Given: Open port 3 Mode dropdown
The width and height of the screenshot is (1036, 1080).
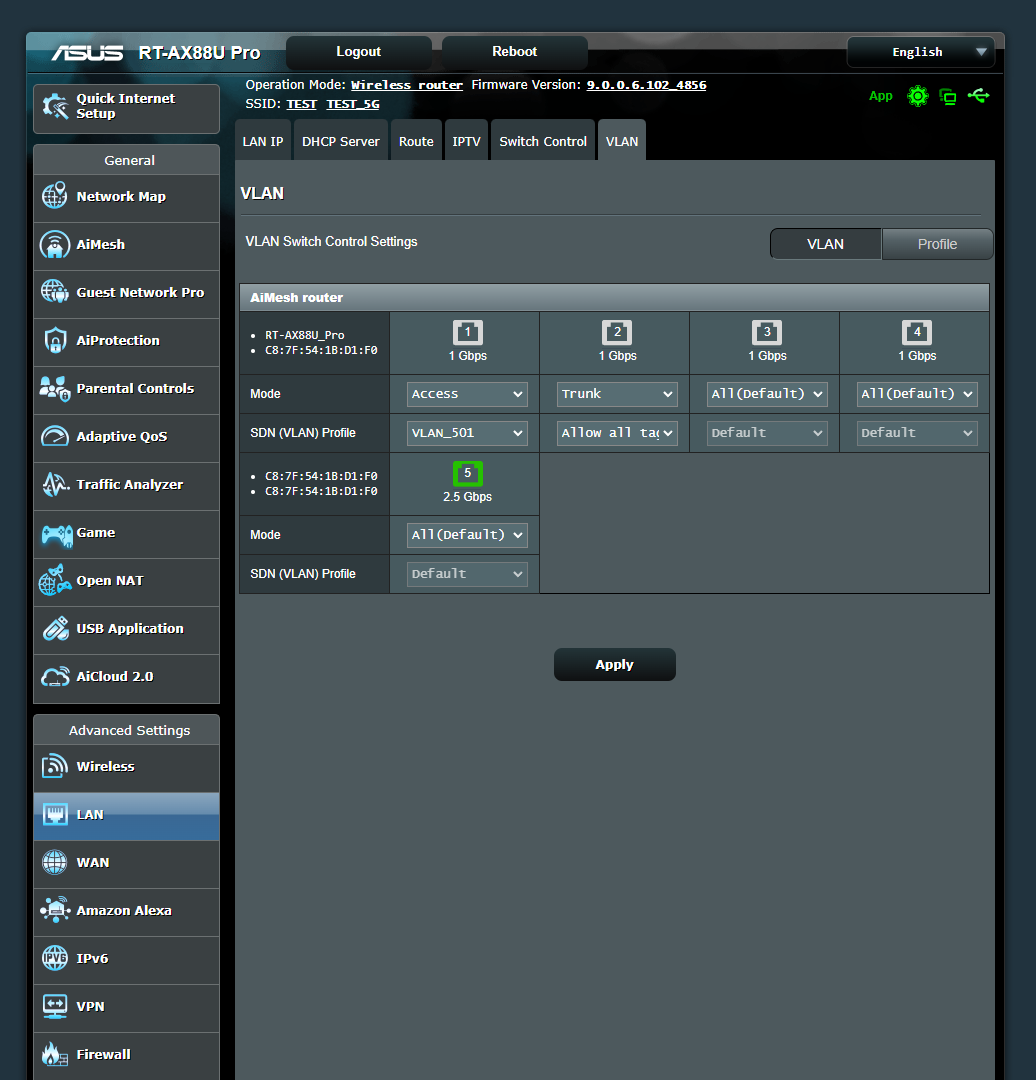Looking at the screenshot, I should [x=767, y=394].
